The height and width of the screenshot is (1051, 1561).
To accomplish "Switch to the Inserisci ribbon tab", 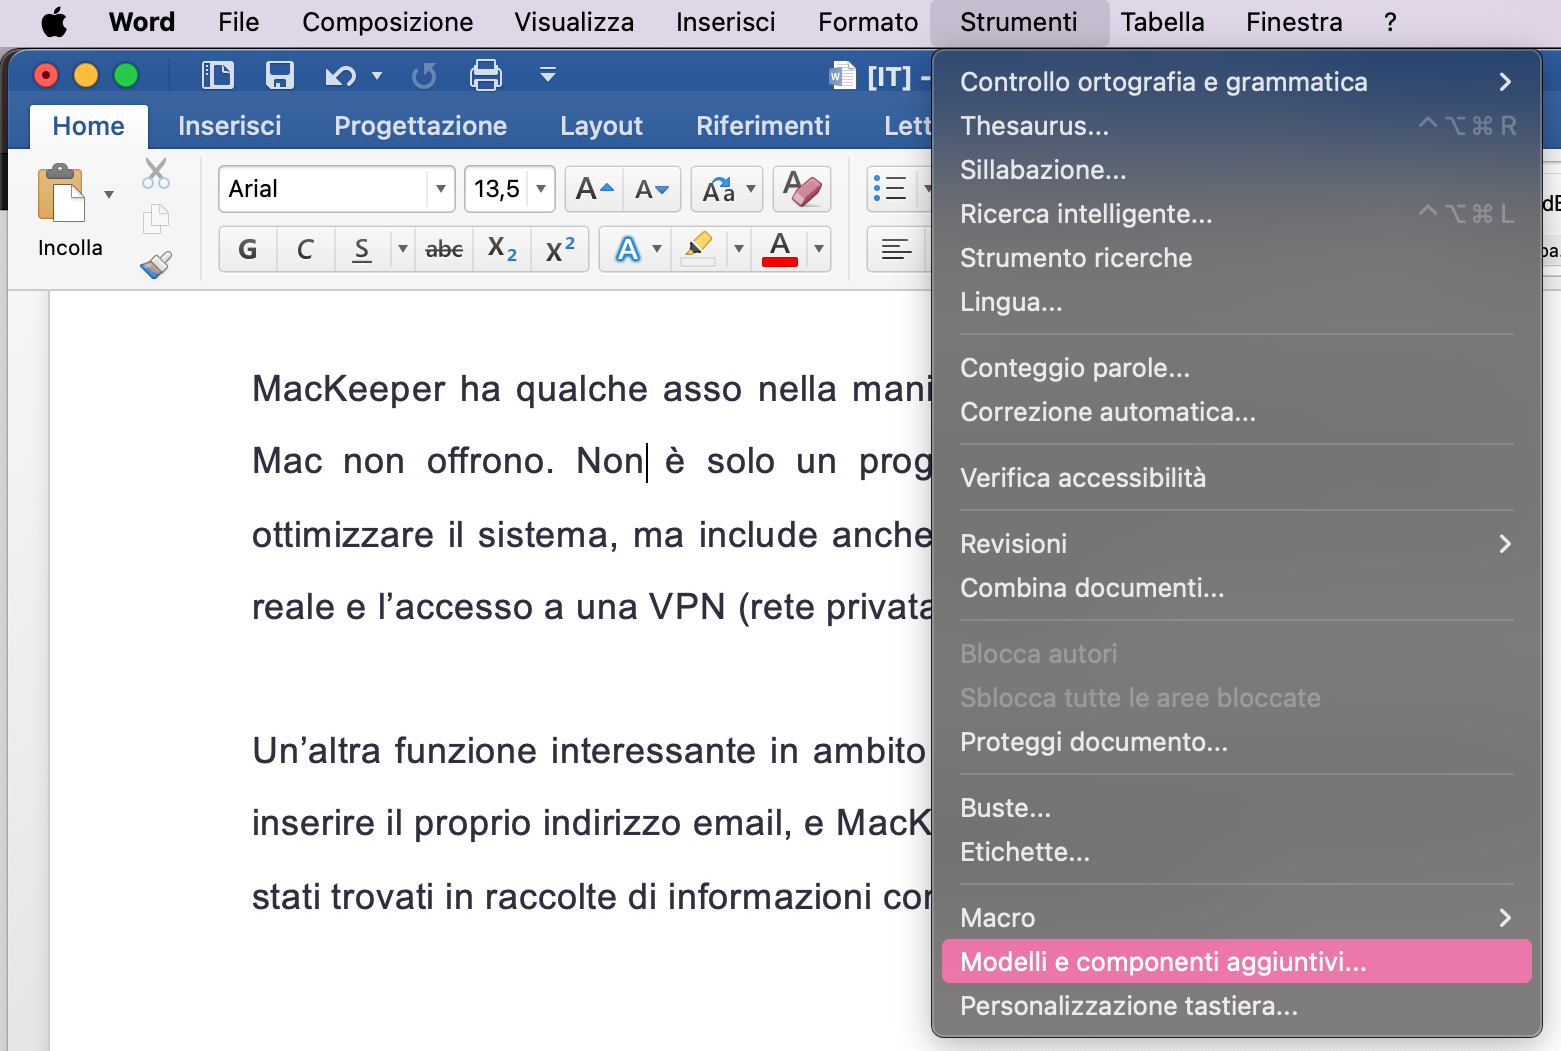I will click(230, 126).
